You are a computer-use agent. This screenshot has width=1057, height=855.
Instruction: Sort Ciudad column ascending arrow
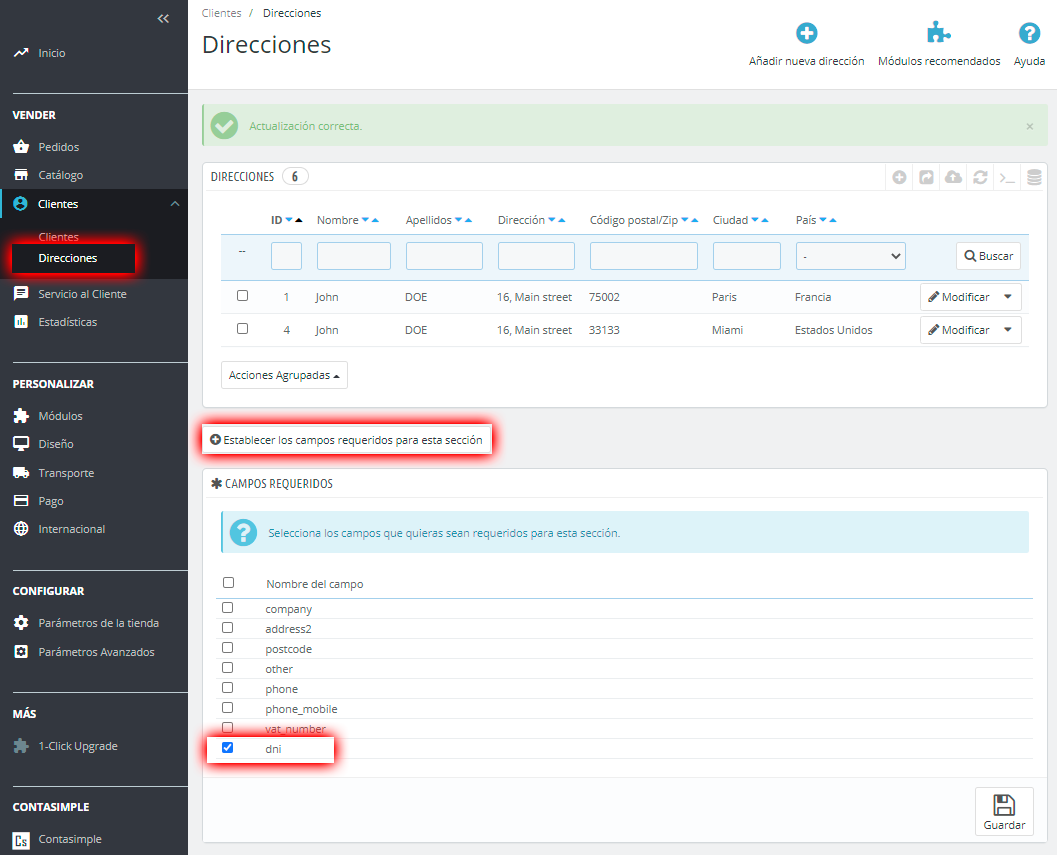[765, 220]
